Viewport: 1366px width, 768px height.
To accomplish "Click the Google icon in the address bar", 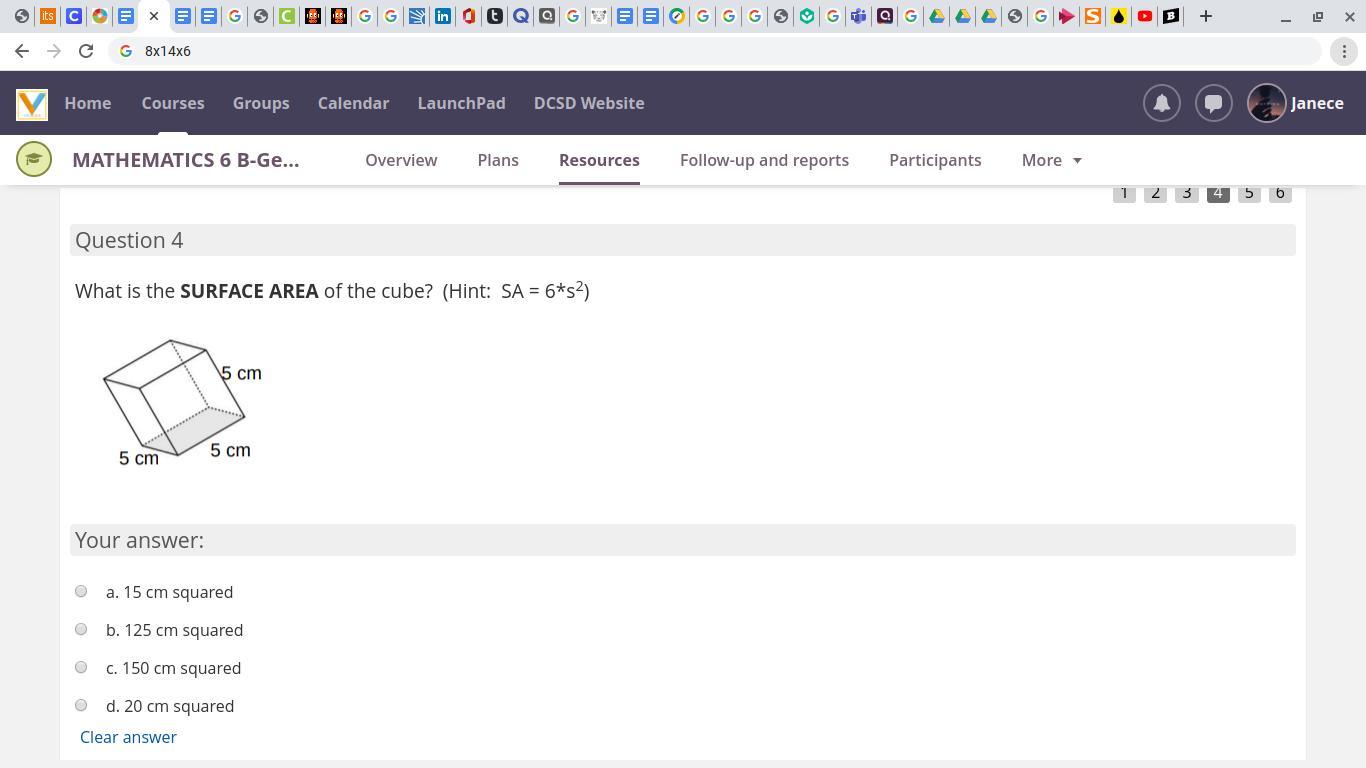I will [x=126, y=51].
